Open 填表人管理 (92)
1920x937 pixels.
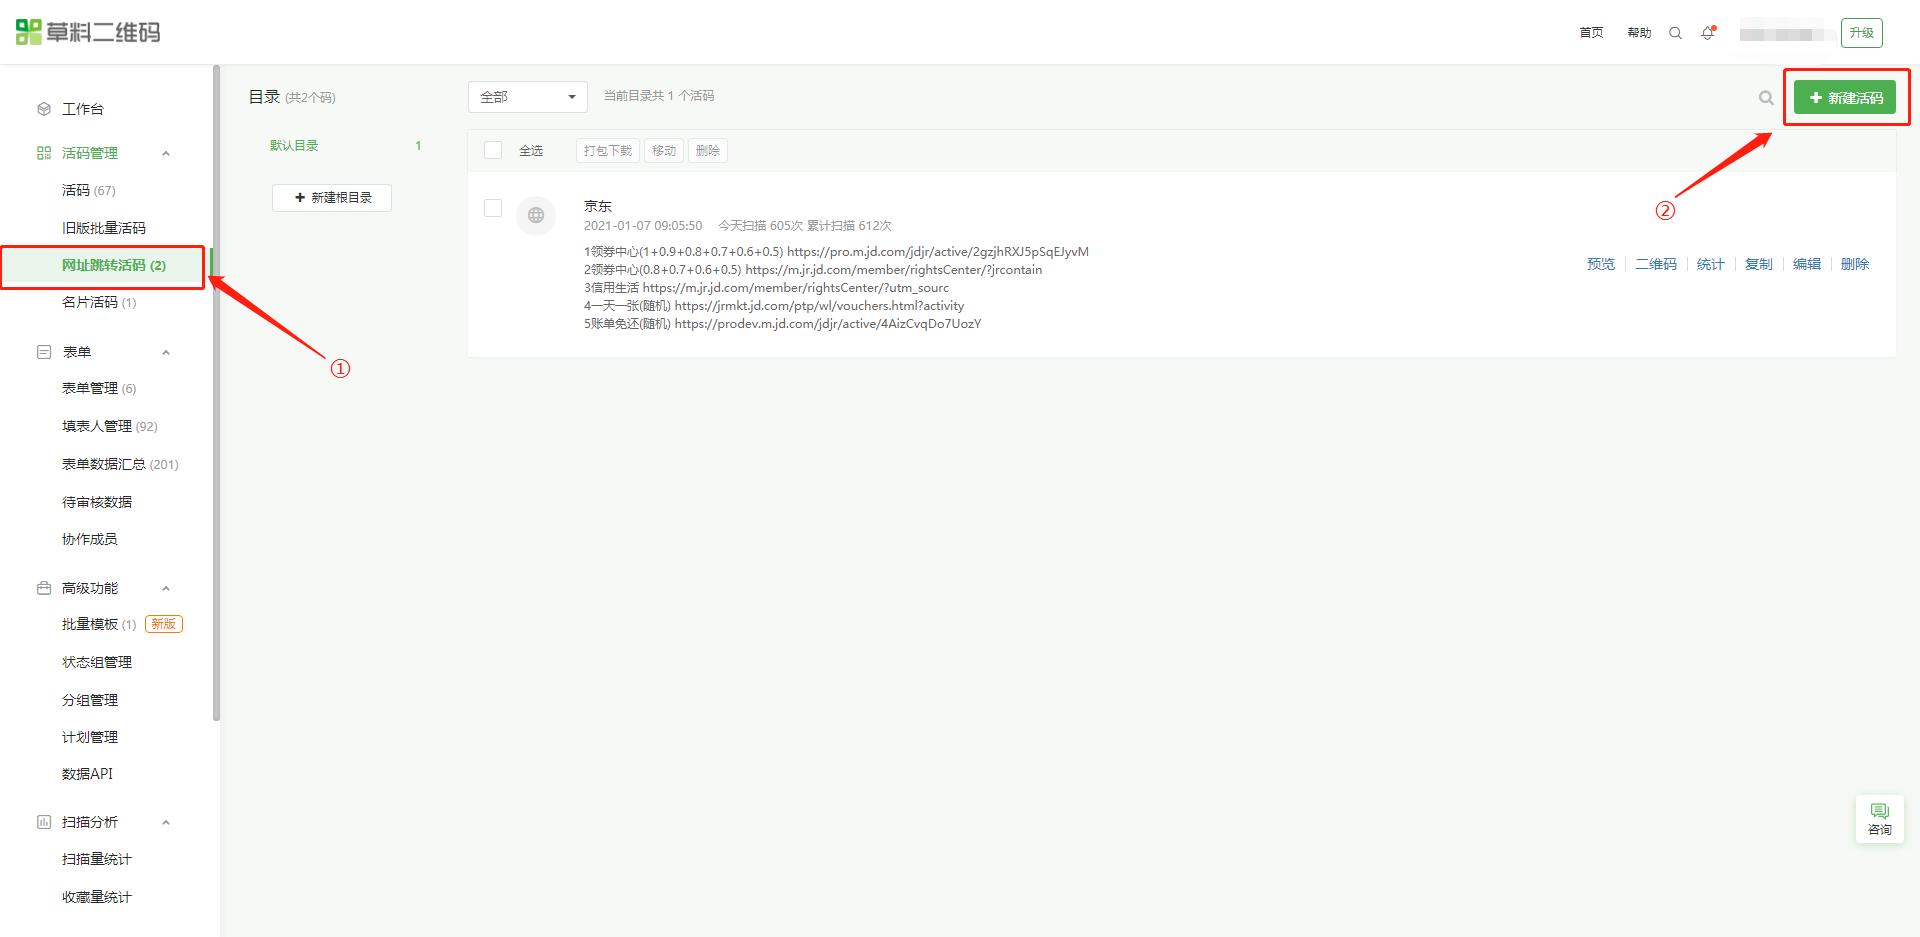(110, 426)
